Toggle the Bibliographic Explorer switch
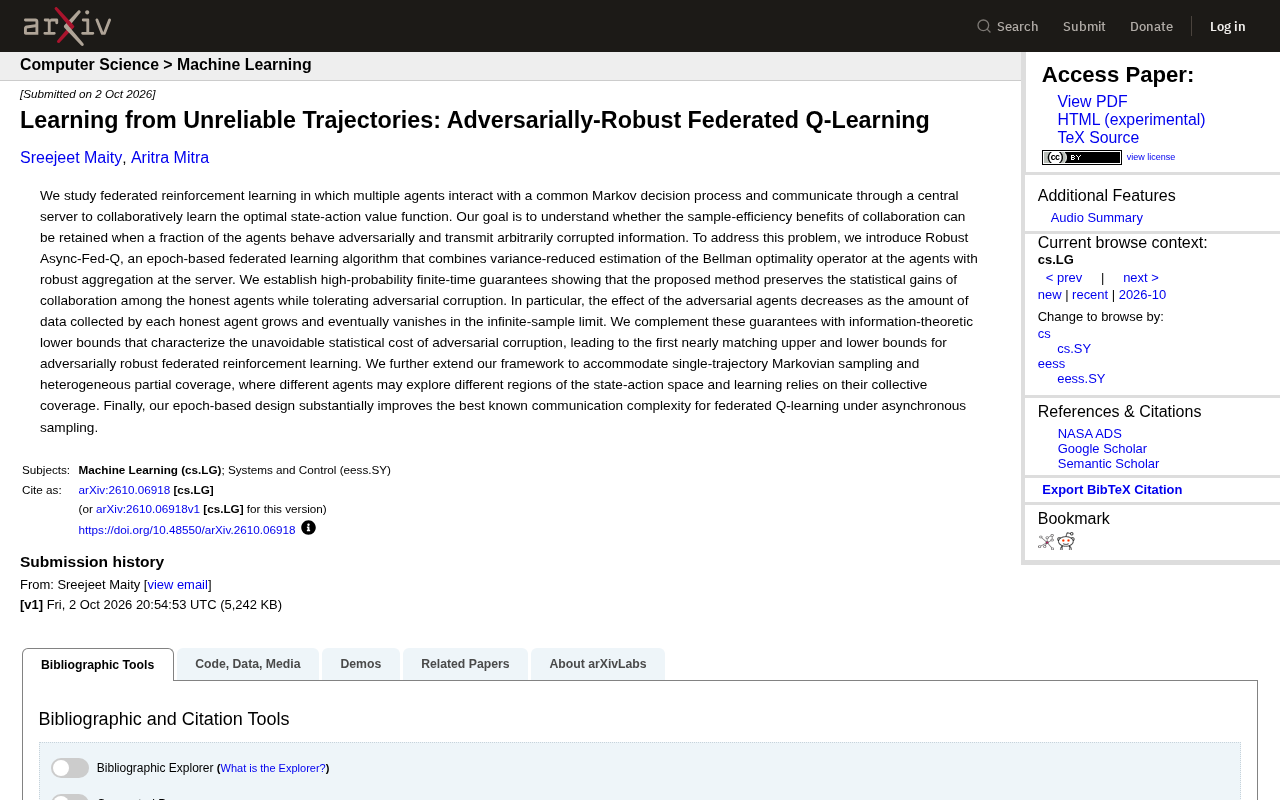The width and height of the screenshot is (1280, 800). click(70, 768)
